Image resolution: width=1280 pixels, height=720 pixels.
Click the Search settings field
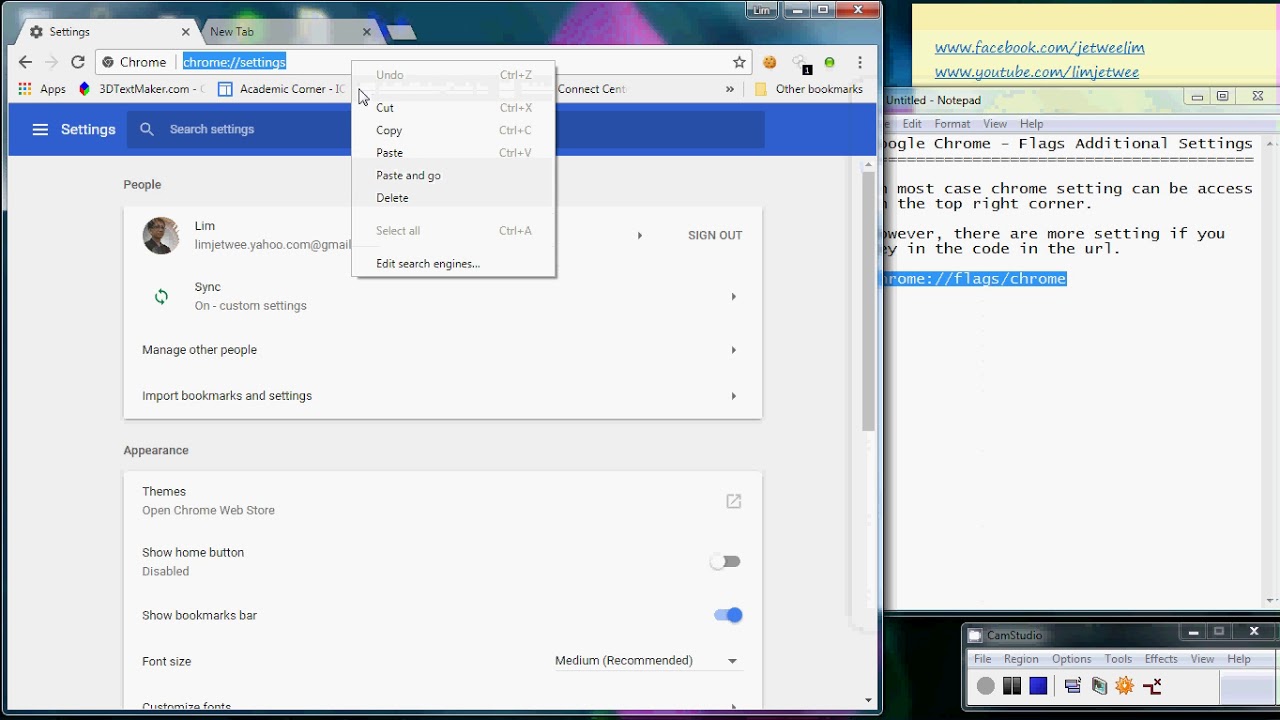(446, 129)
